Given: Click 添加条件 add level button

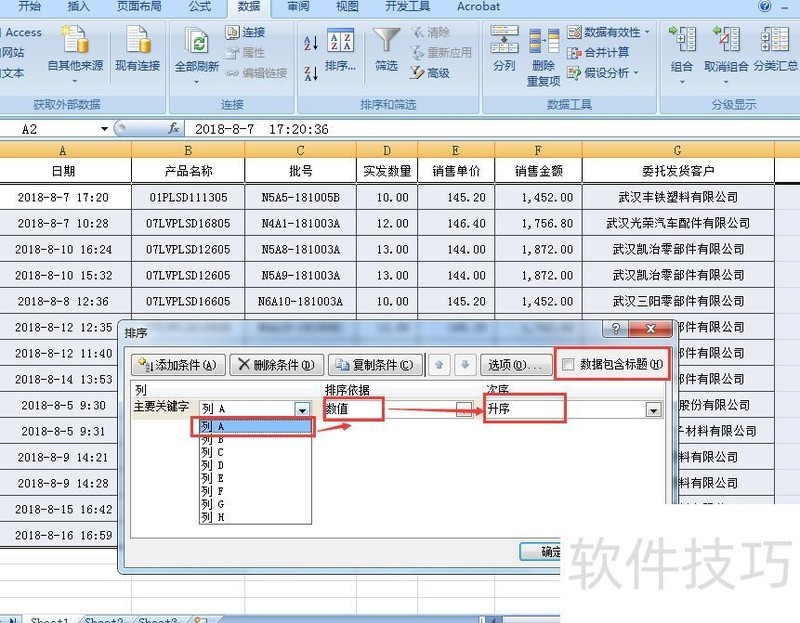Looking at the screenshot, I should [x=178, y=365].
